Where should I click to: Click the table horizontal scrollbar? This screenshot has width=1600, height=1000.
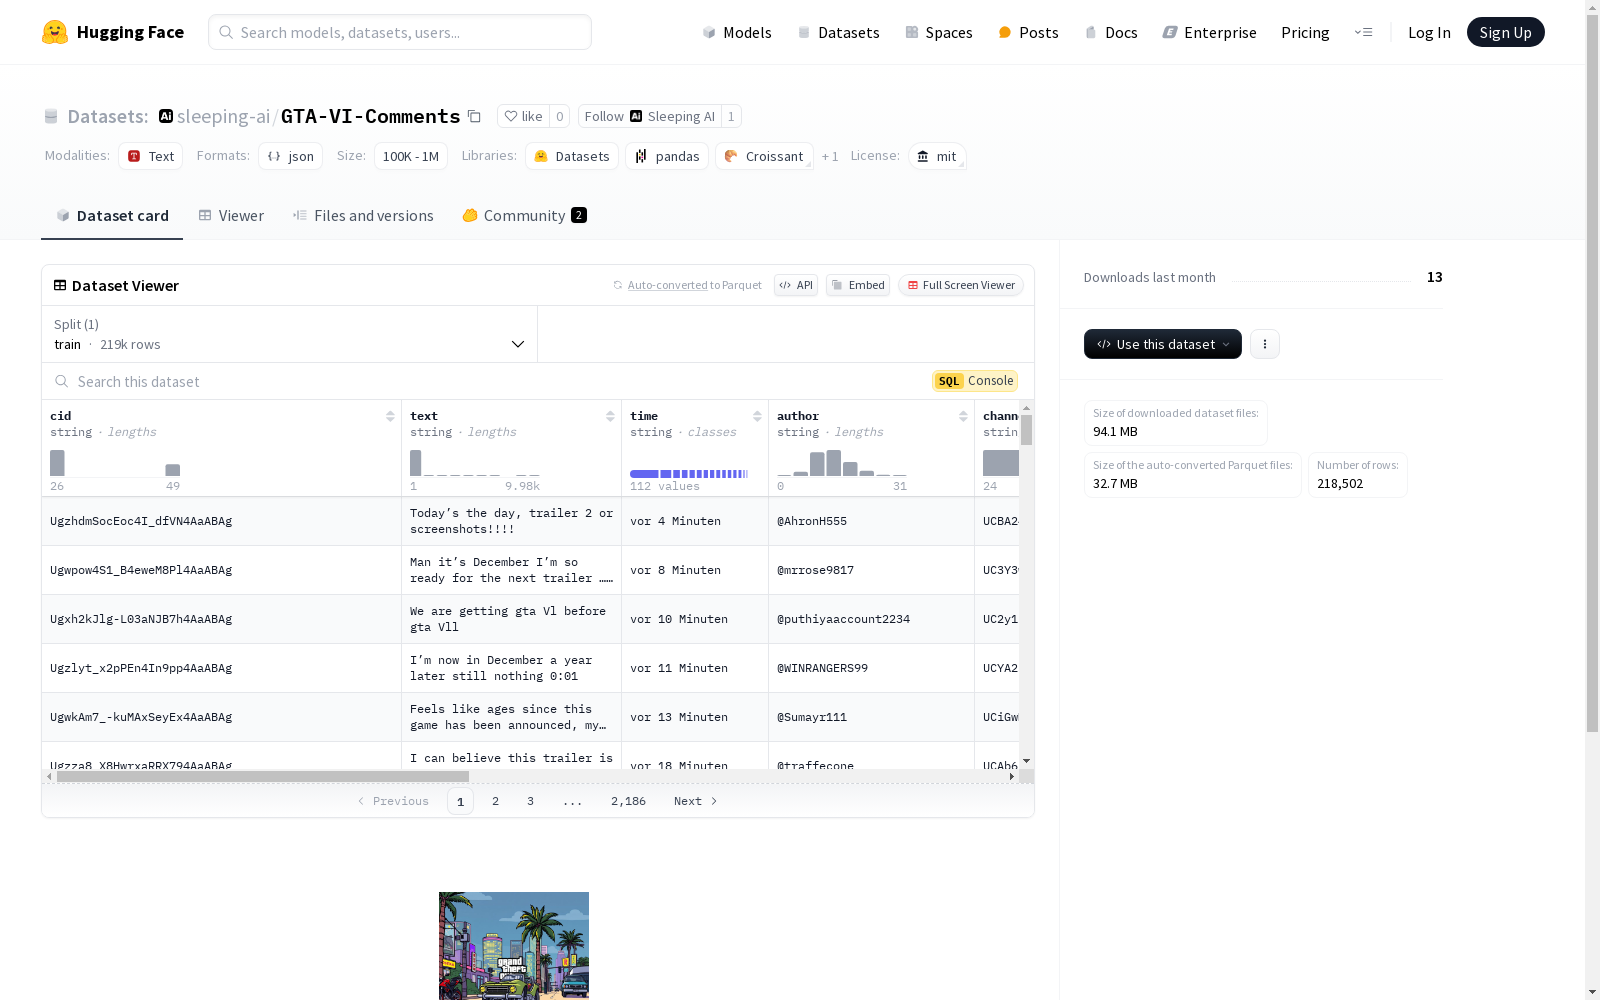(263, 776)
